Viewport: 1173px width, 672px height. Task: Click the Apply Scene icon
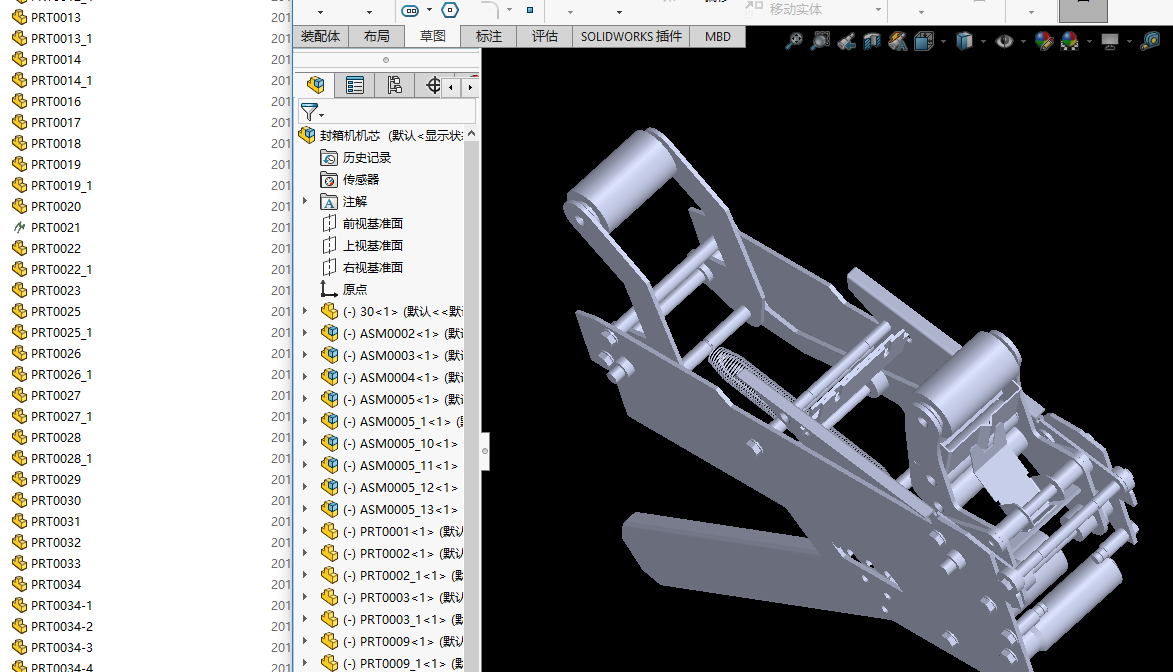point(1069,41)
